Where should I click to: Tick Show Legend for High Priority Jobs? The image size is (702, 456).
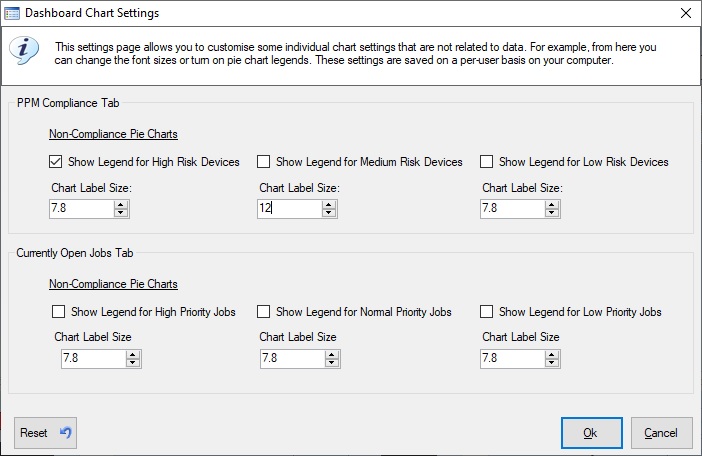(x=59, y=311)
